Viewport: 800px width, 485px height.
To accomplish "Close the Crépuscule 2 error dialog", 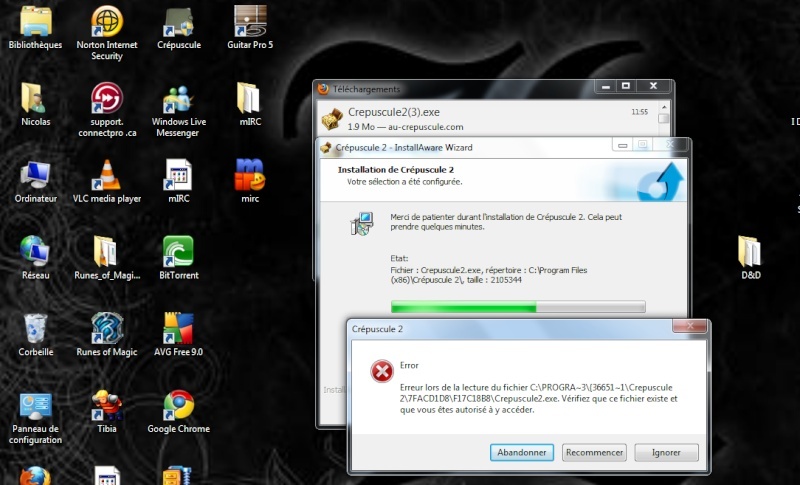I will pyautogui.click(x=689, y=326).
